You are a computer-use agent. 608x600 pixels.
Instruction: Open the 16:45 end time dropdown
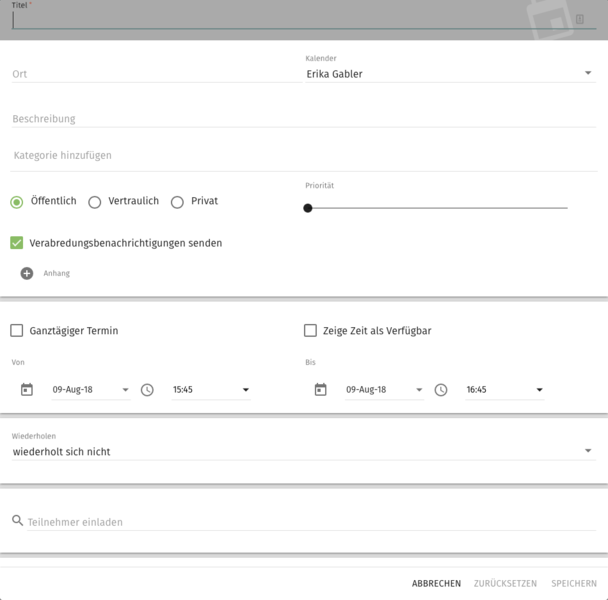(504, 390)
